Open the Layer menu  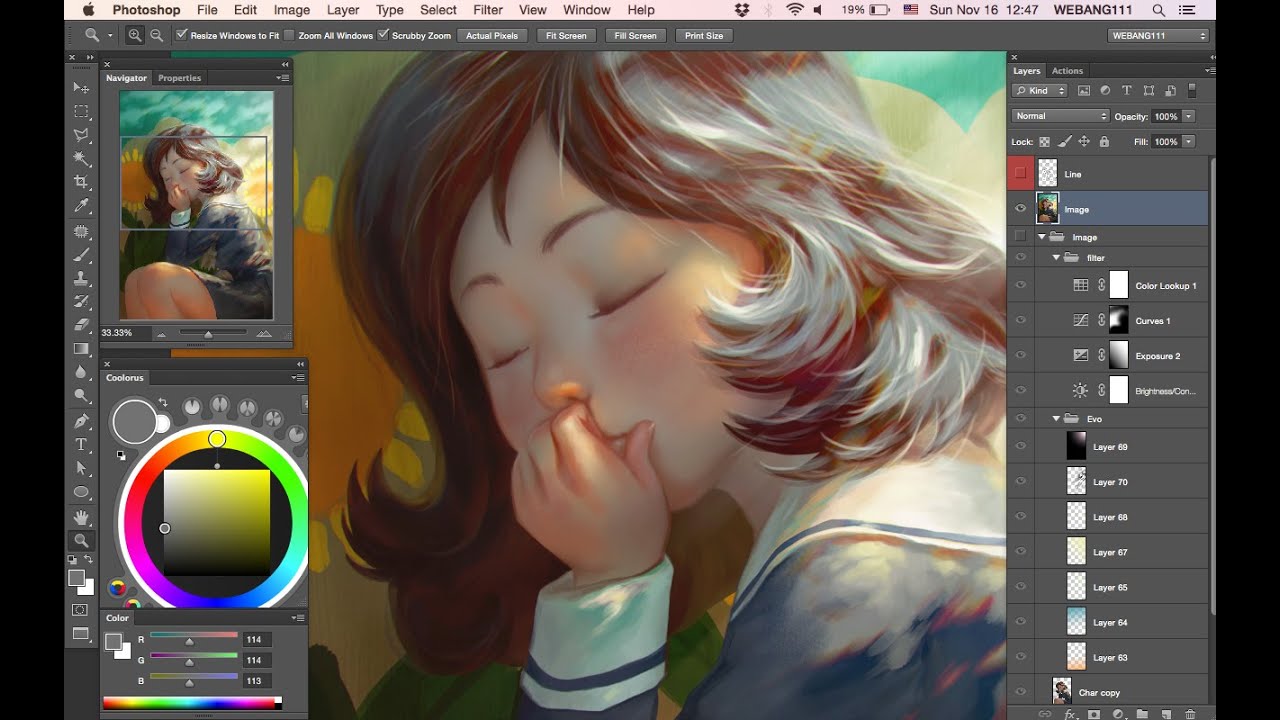[x=343, y=10]
